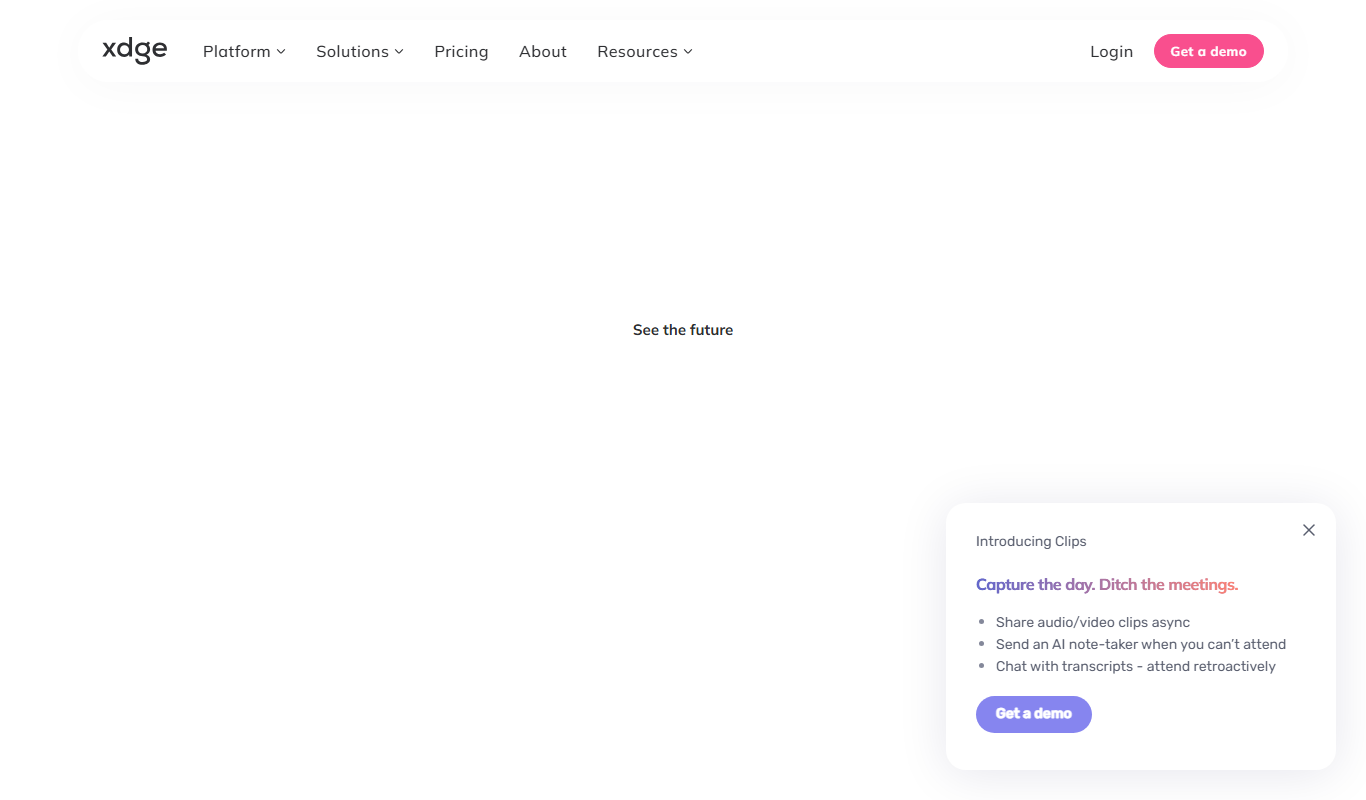The width and height of the screenshot is (1366, 800).
Task: Go to the Pricing page
Action: point(461,51)
